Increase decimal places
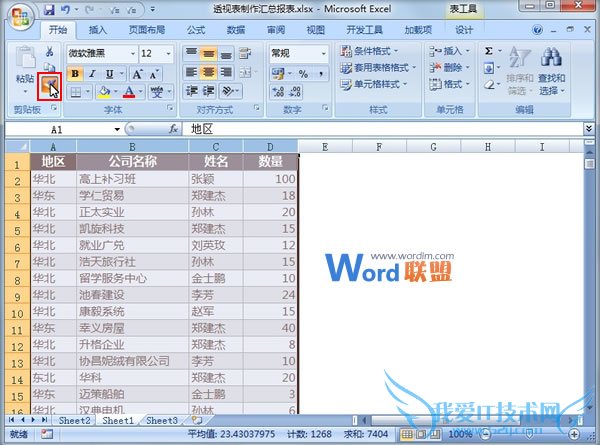Screen dimensions: 600x445 (278, 91)
